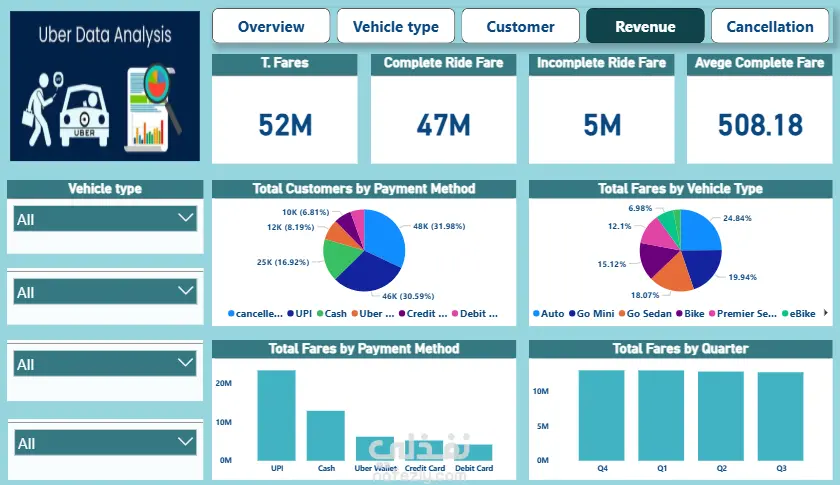
Task: Click the eBike legend entry
Action: pos(799,314)
